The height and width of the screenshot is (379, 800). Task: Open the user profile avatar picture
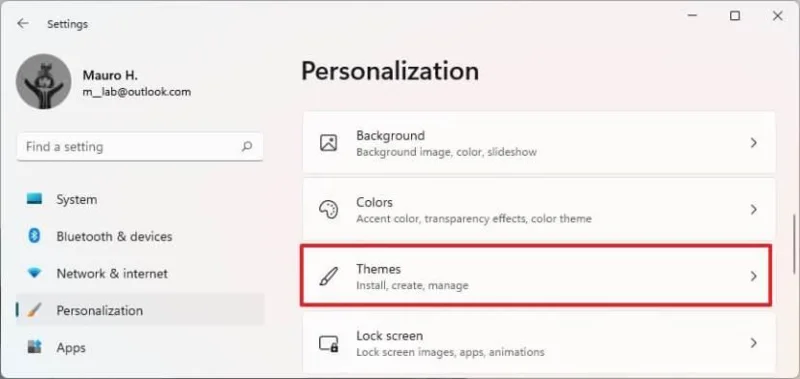click(x=43, y=82)
